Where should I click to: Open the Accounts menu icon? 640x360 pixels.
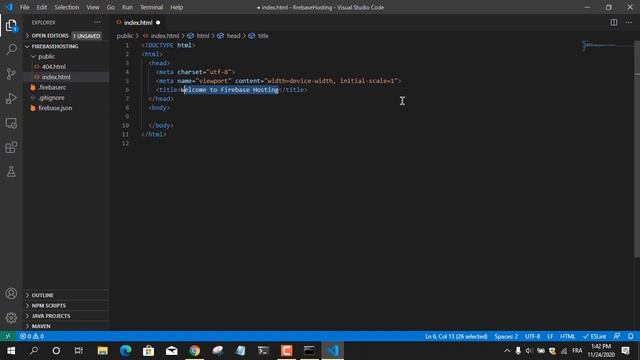[11, 293]
